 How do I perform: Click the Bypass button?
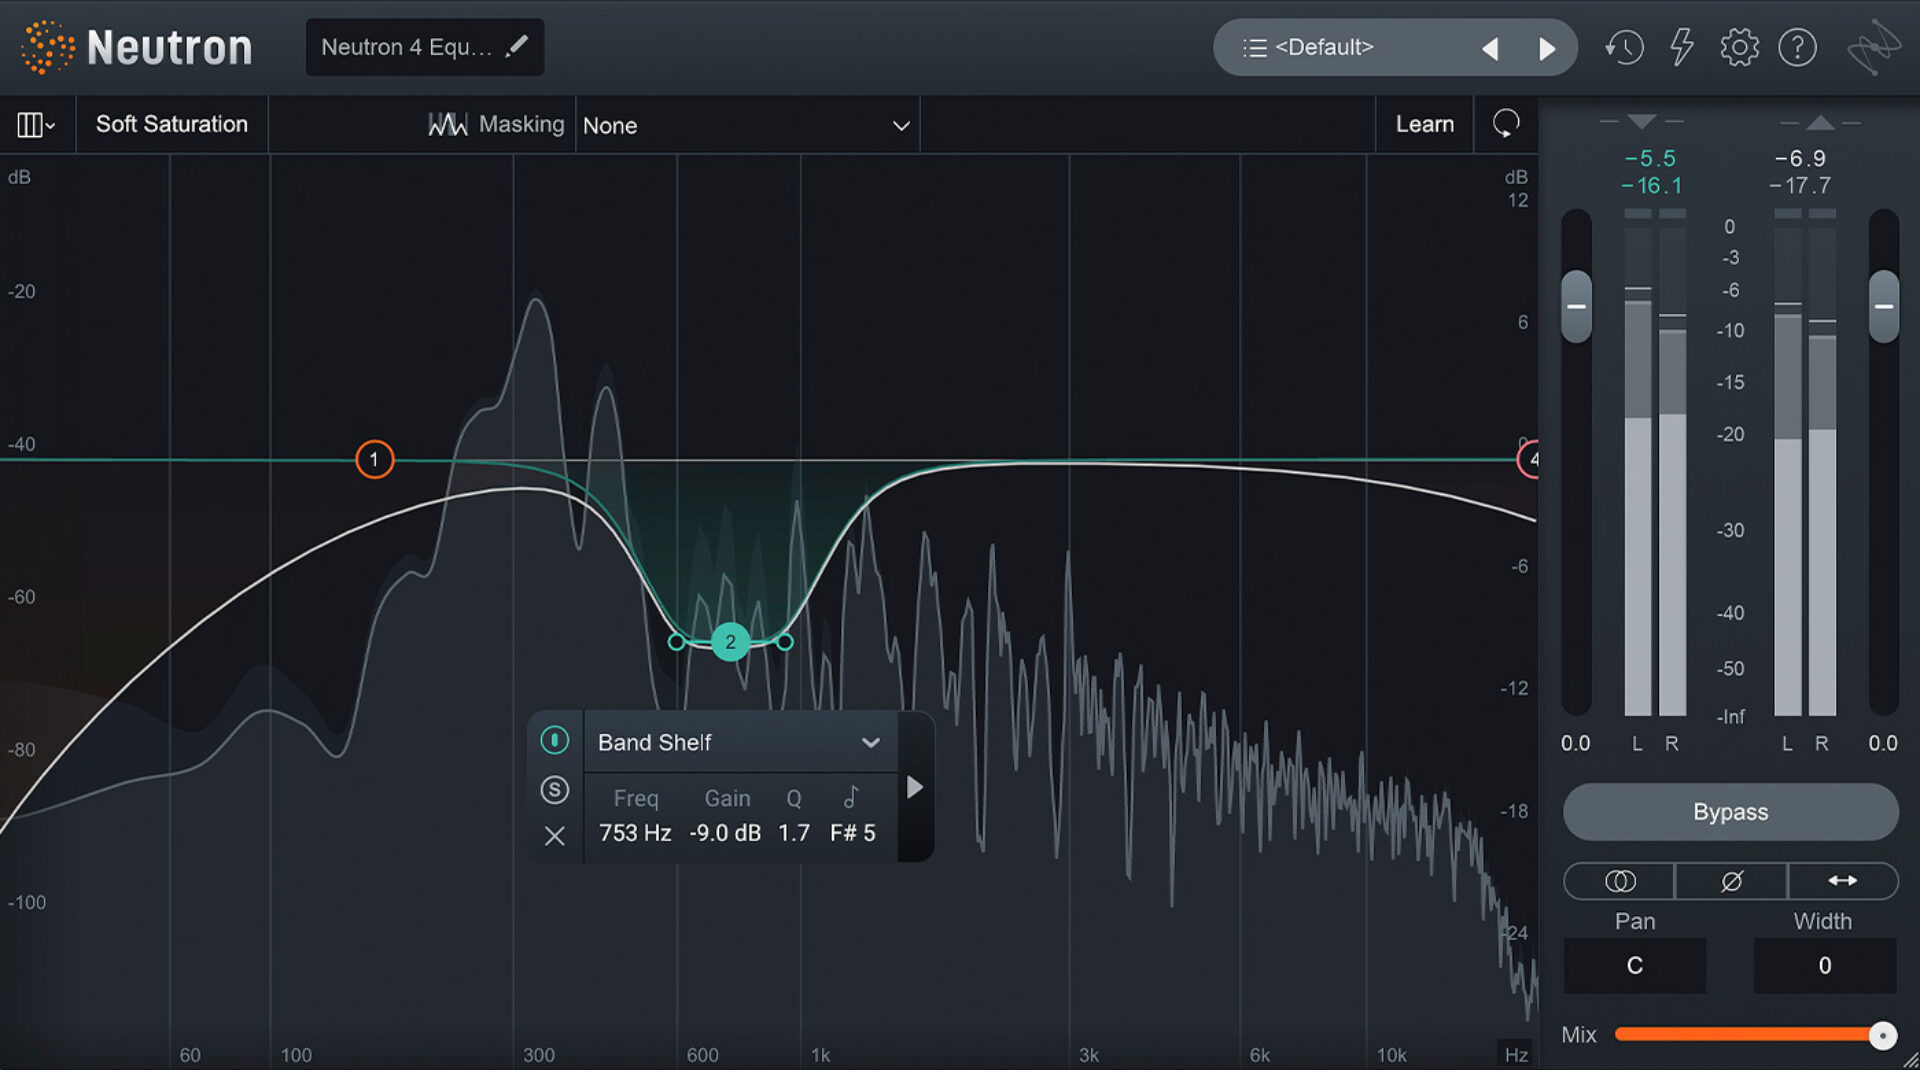[x=1730, y=812]
